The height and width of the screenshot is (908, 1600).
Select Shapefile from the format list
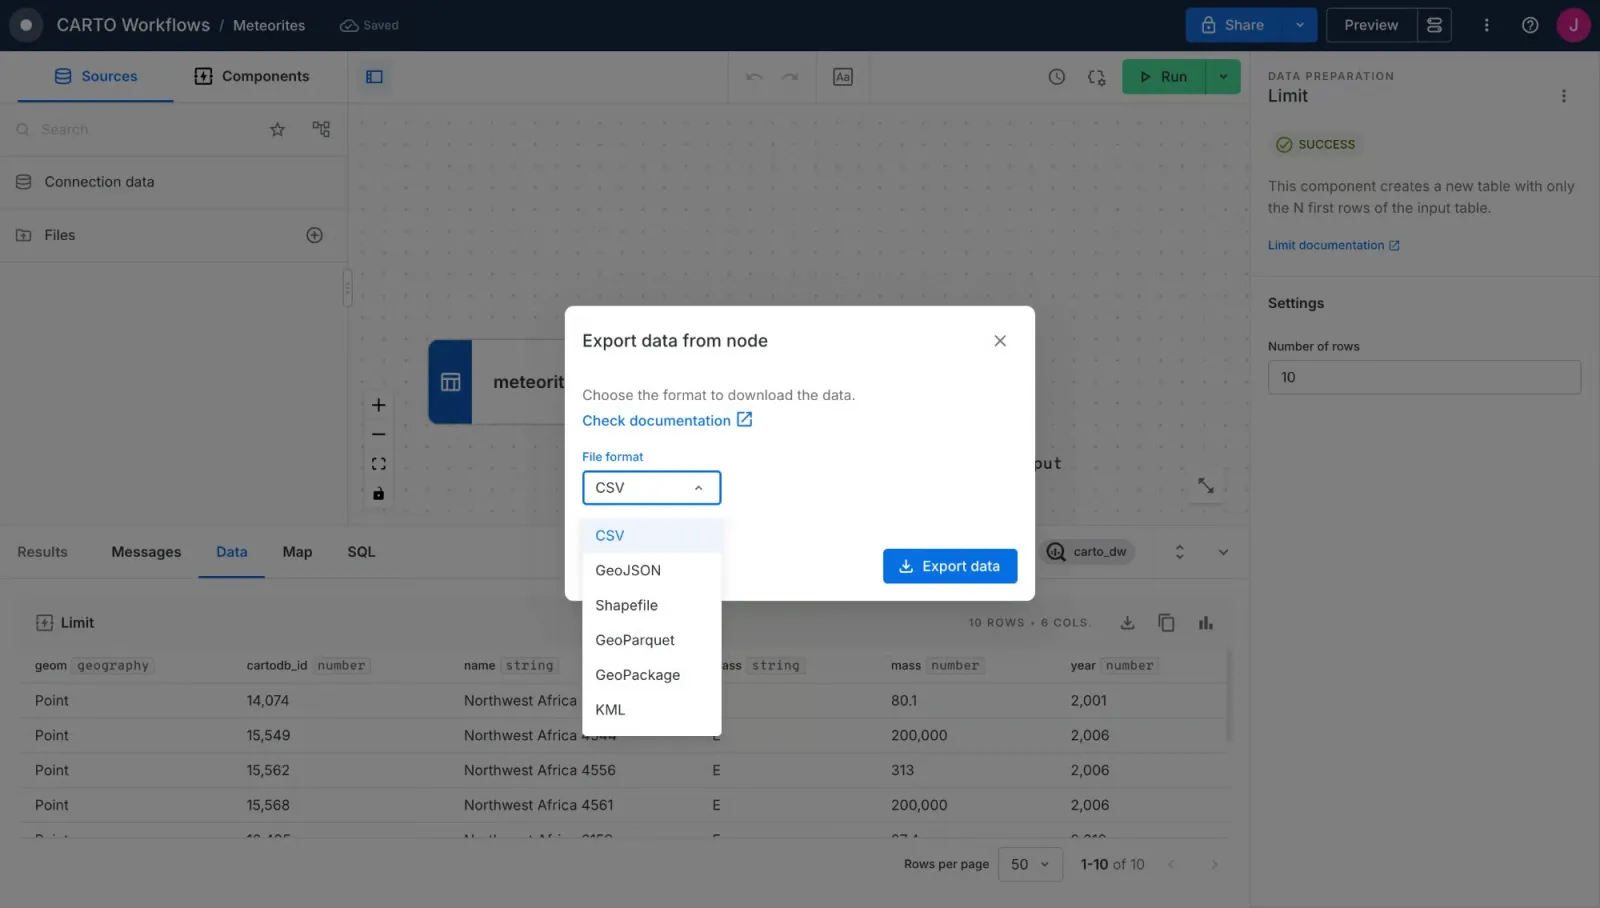pos(651,606)
